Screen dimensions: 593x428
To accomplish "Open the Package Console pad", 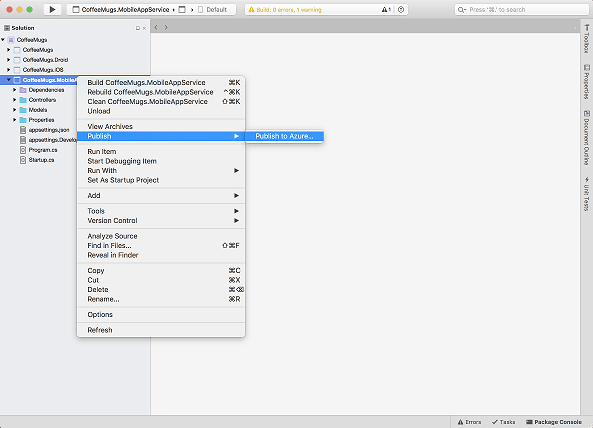I will 554,422.
